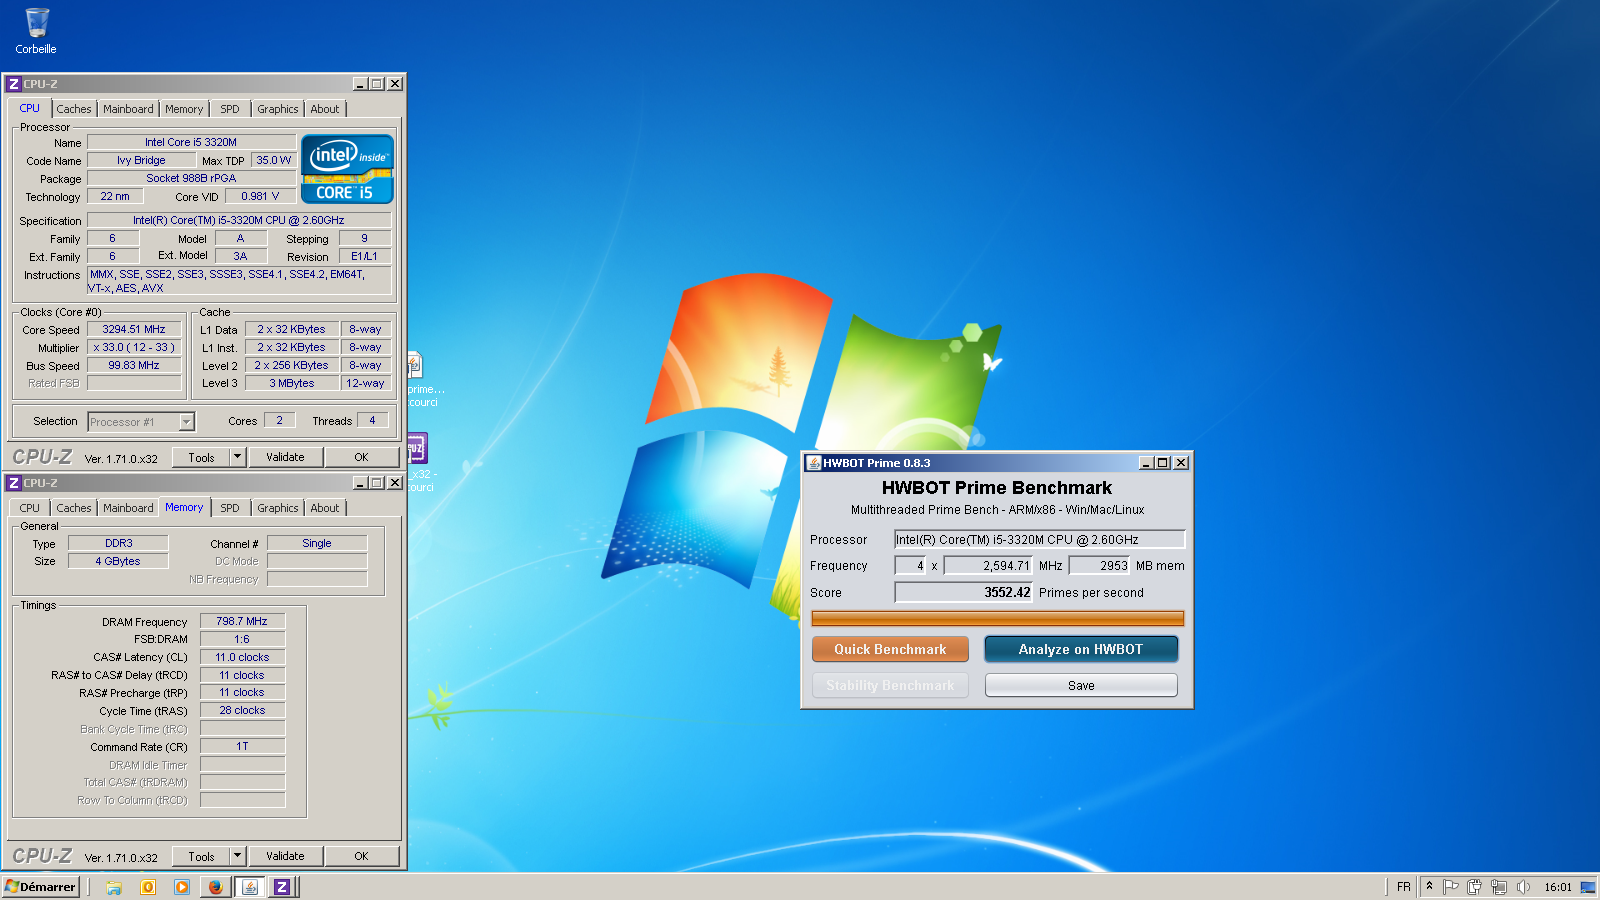Open Firefox from the taskbar
Image resolution: width=1600 pixels, height=900 pixels.
[x=215, y=887]
